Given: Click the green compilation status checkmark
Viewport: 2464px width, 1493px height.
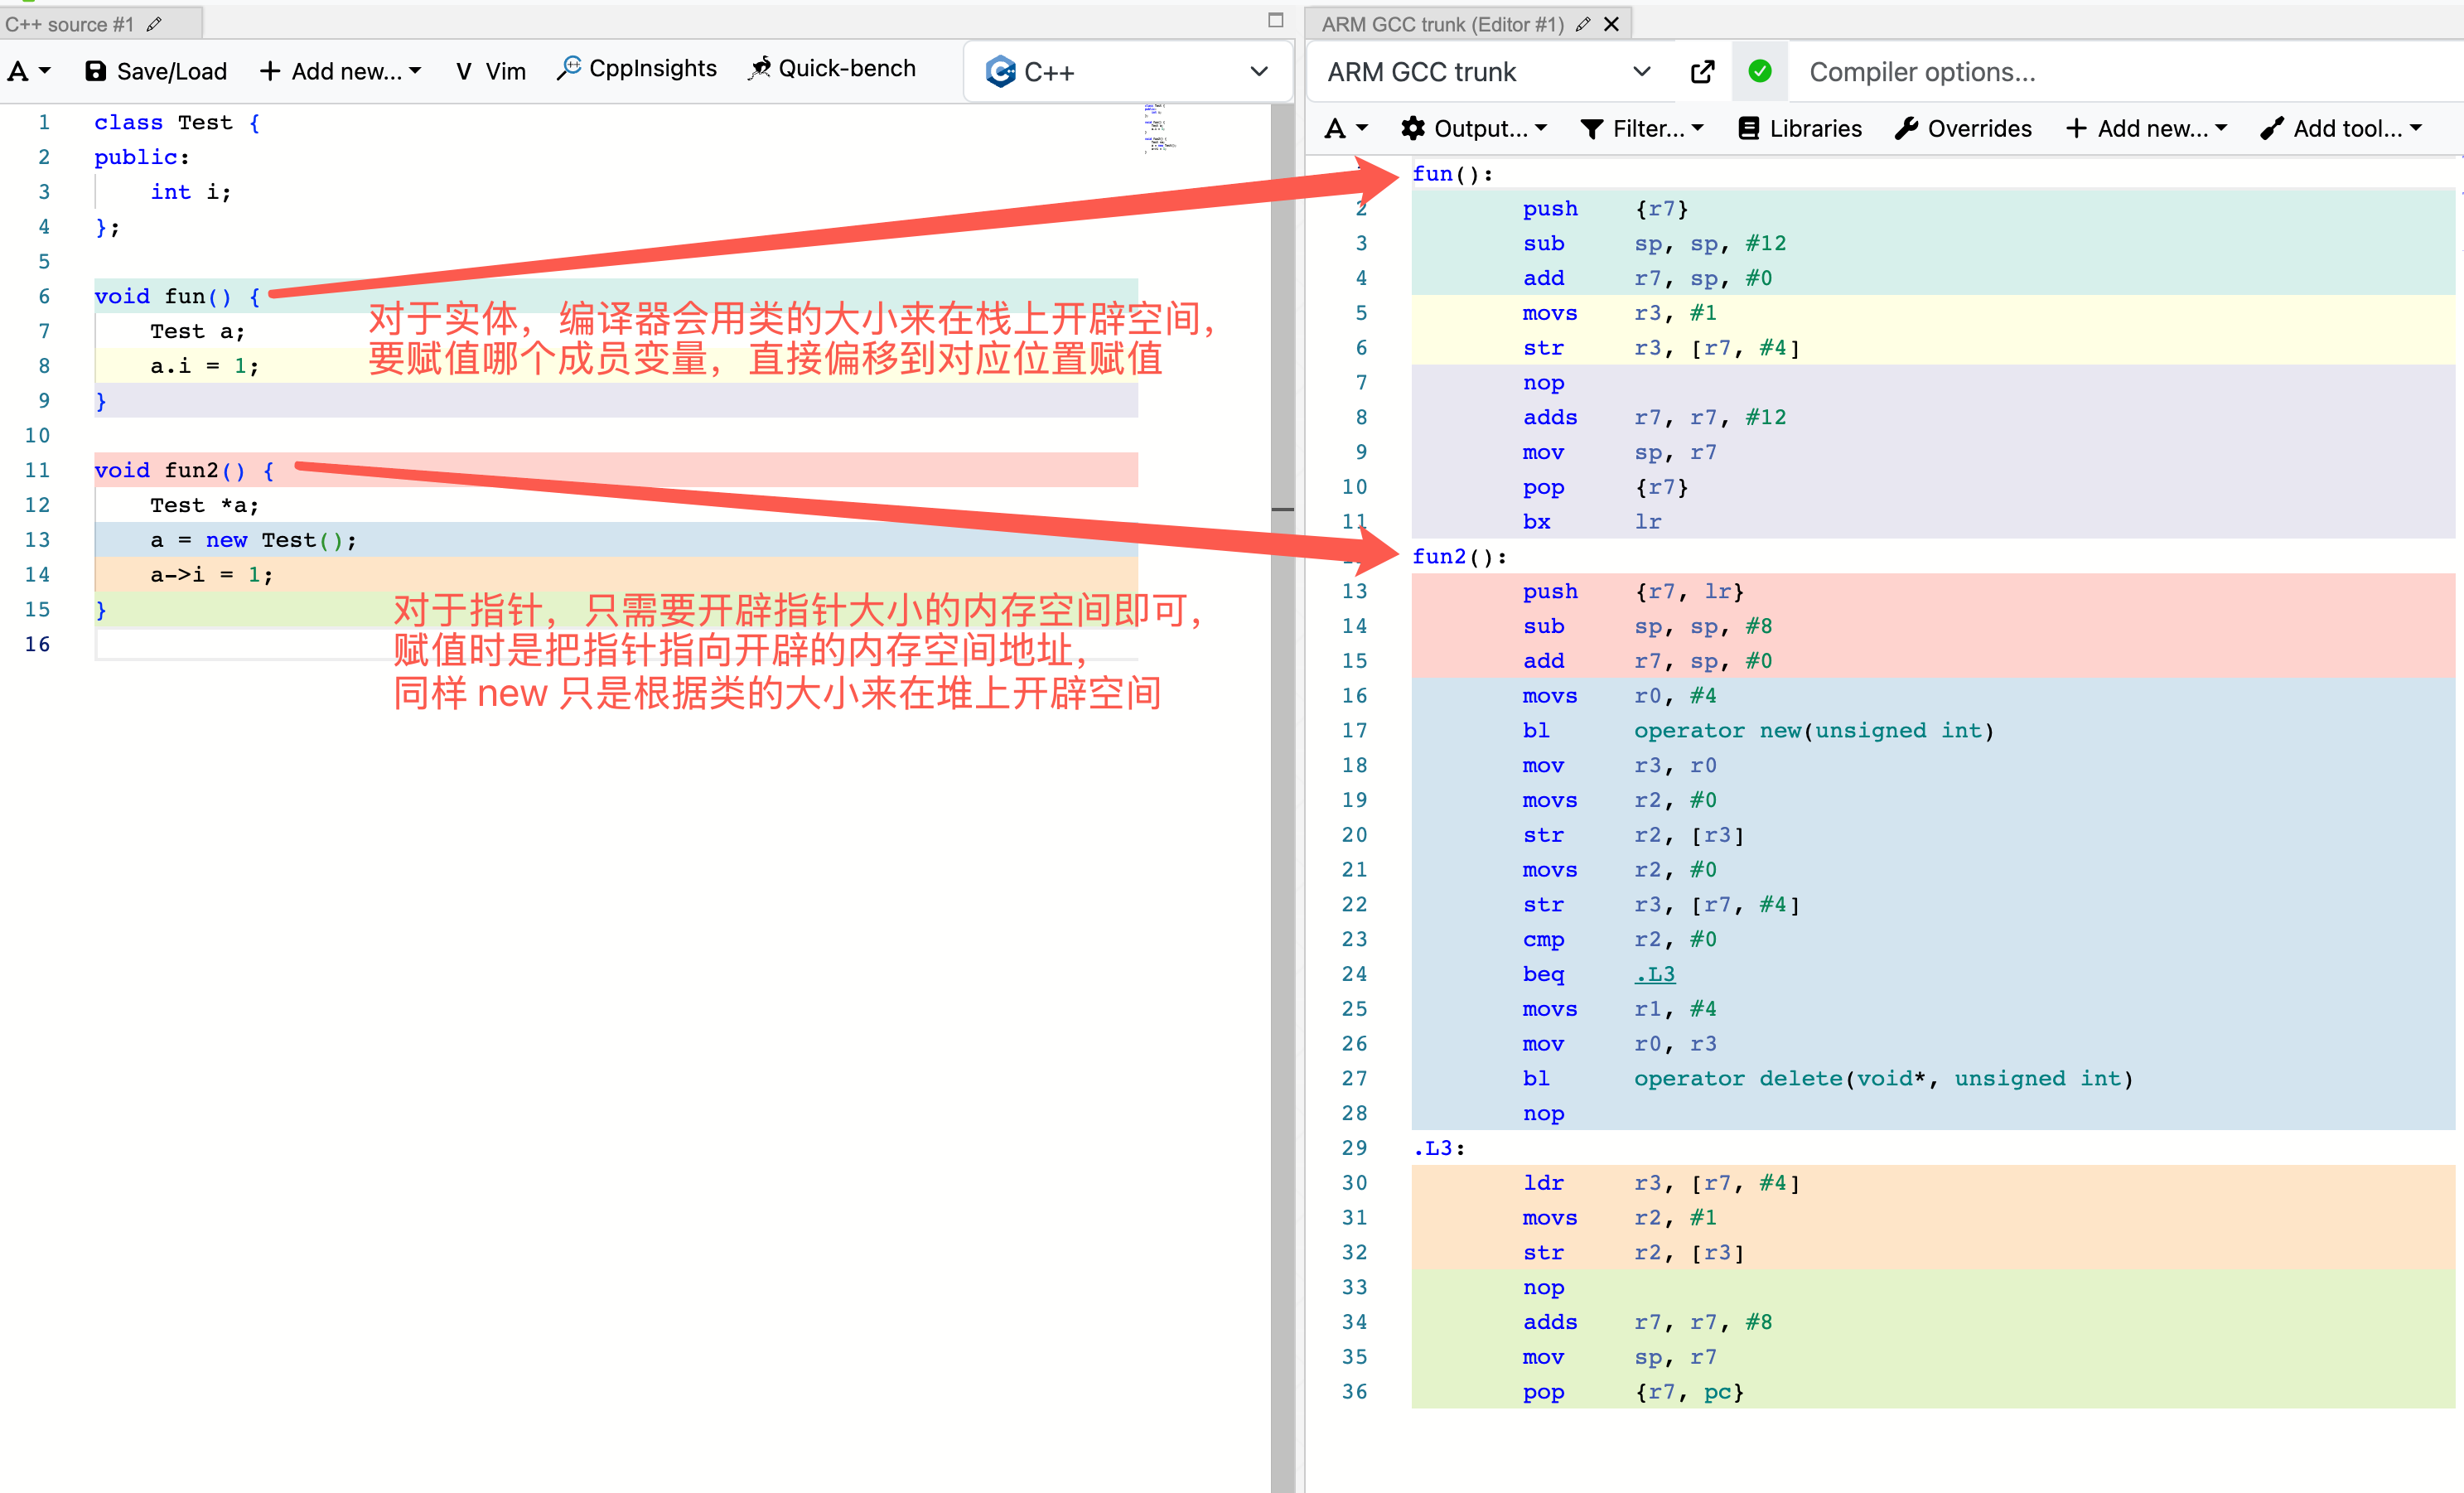Looking at the screenshot, I should tap(1759, 72).
